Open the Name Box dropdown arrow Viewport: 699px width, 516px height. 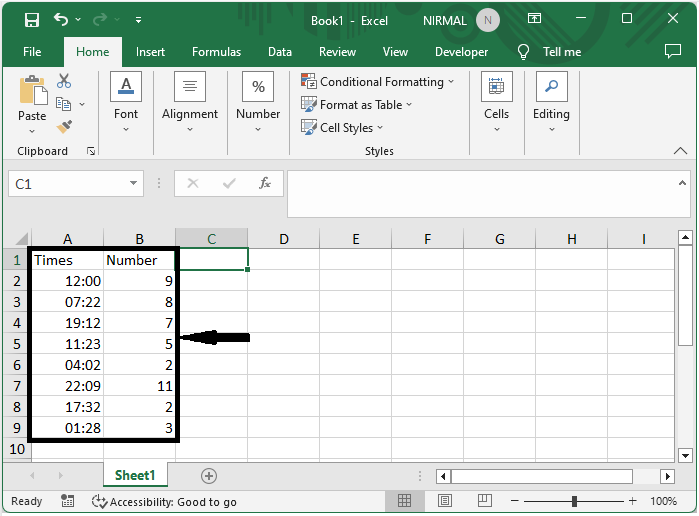click(133, 183)
